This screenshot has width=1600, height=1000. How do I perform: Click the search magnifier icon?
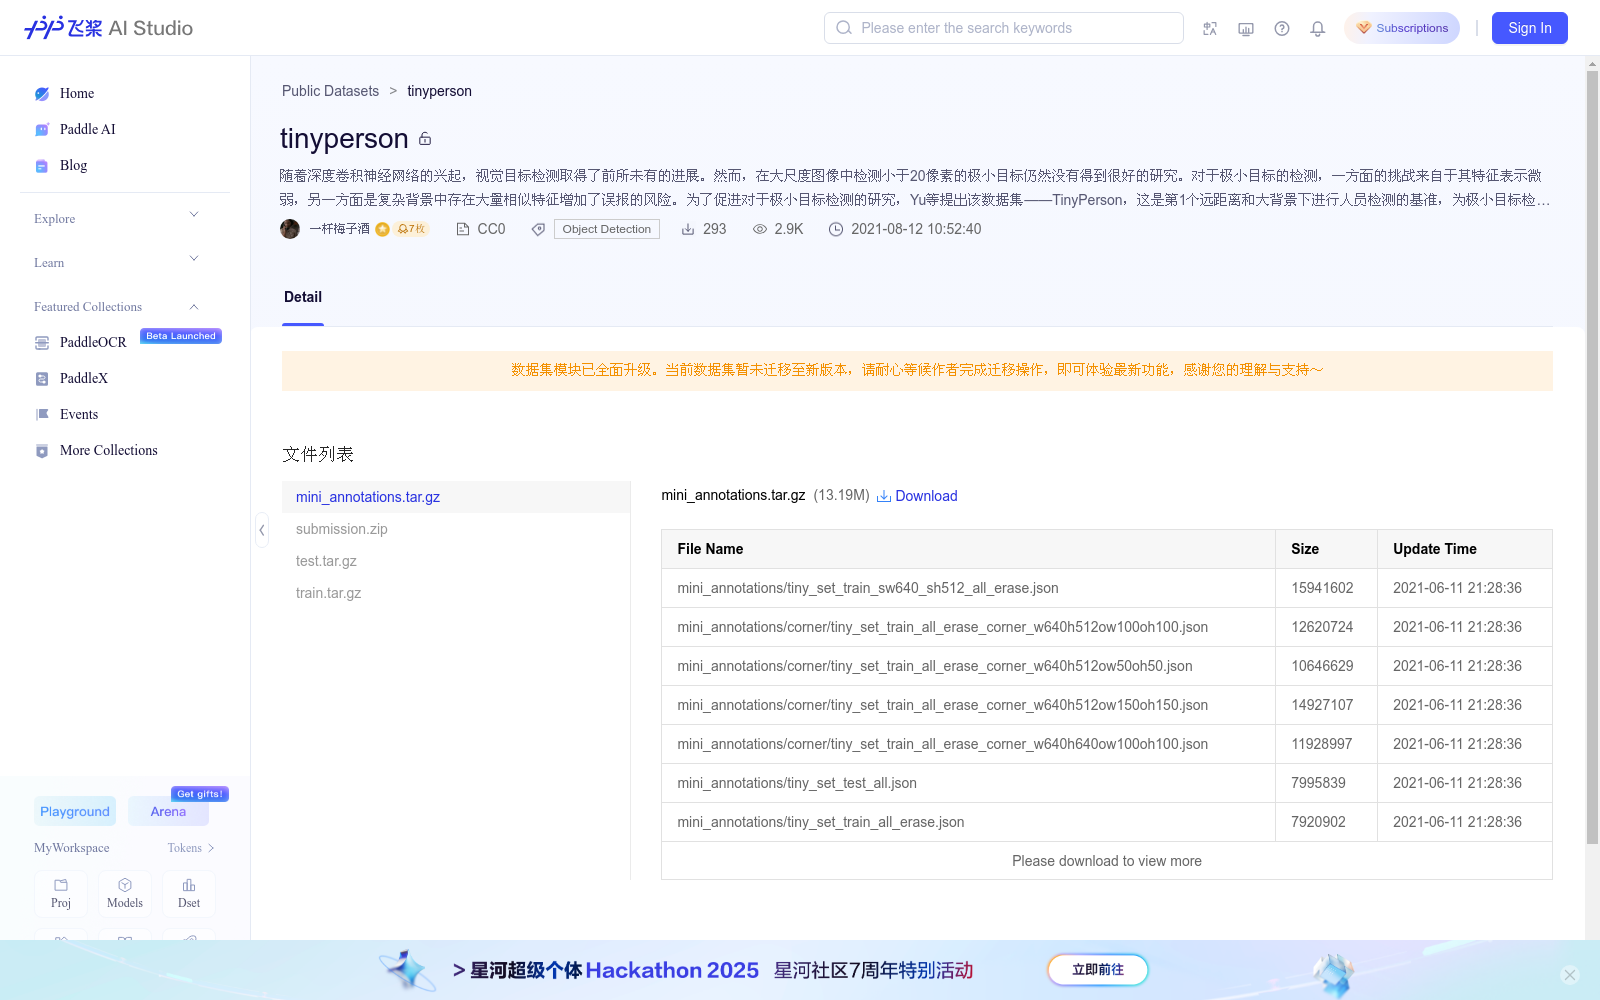point(844,28)
